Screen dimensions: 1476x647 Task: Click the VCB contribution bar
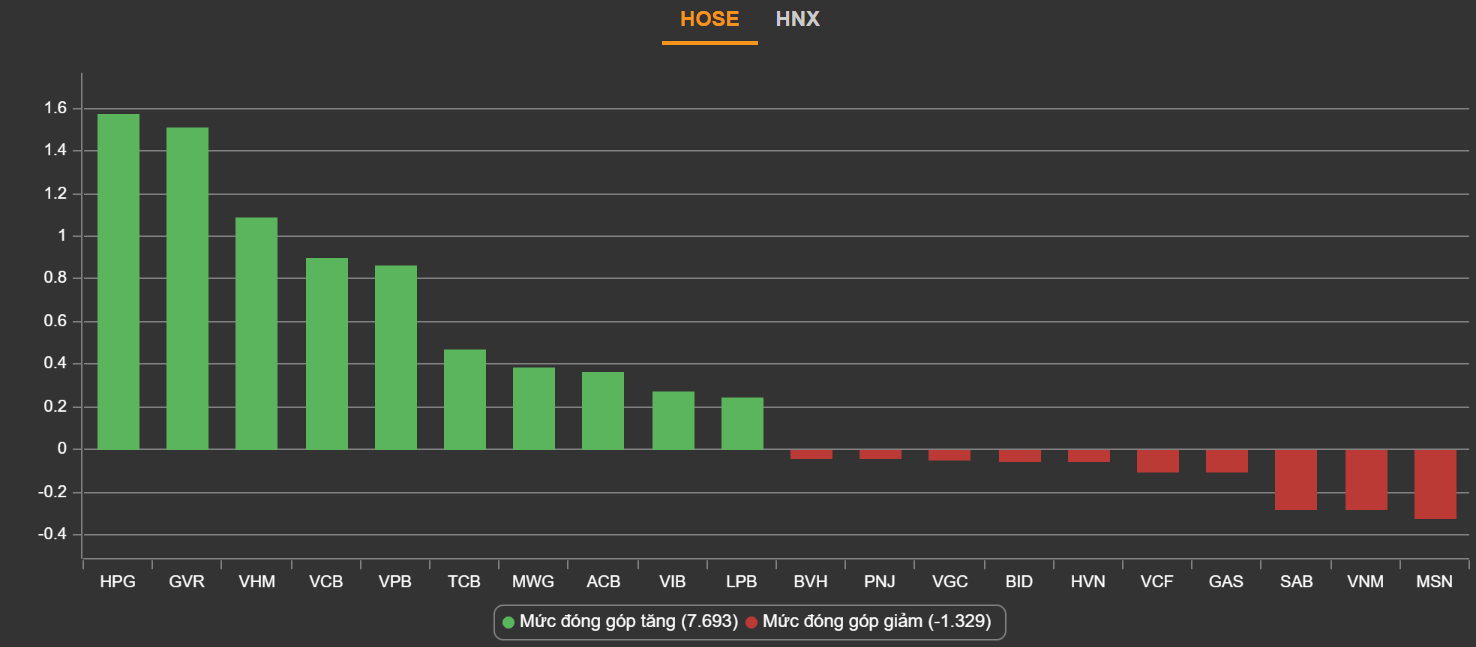pos(326,354)
